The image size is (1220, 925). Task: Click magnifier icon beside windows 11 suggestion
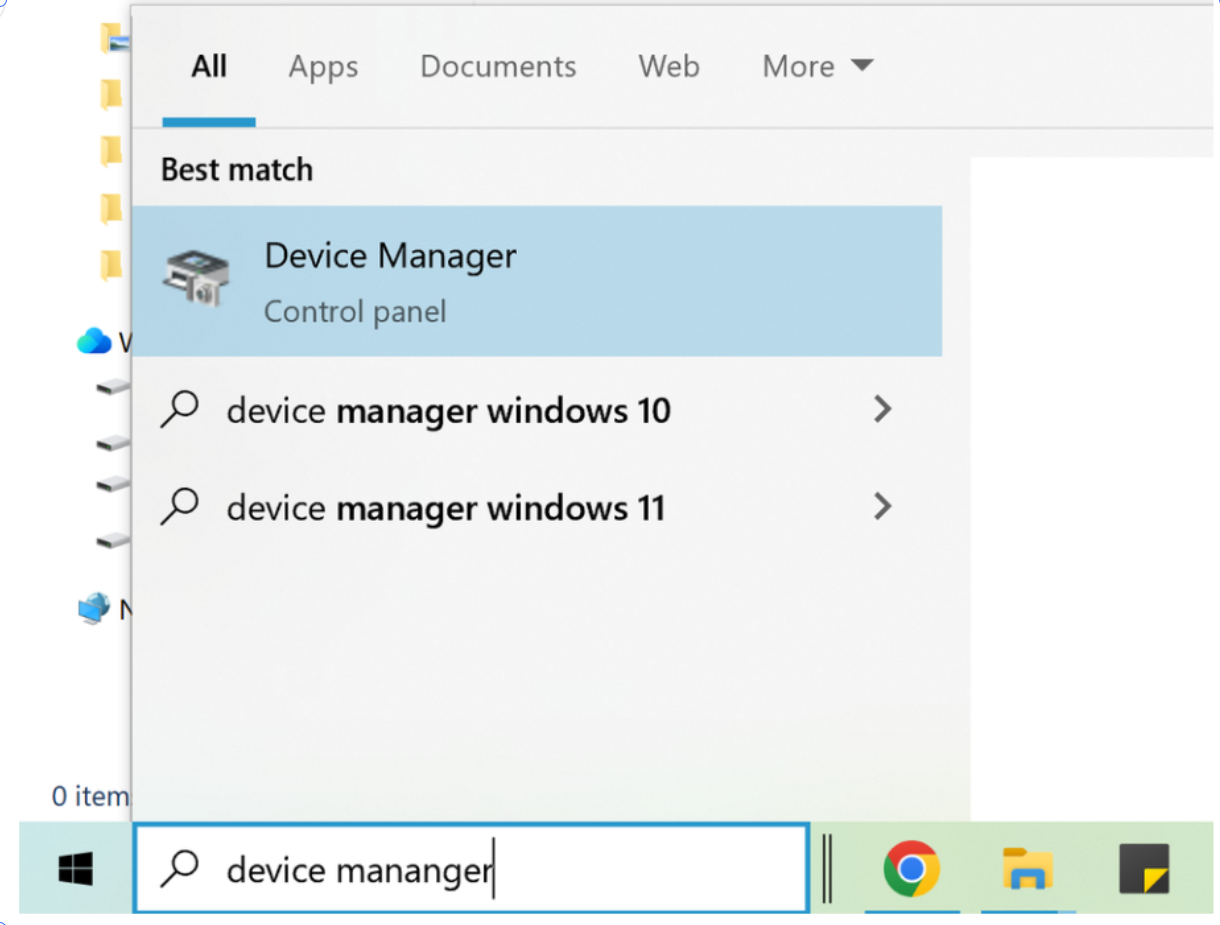coord(180,507)
